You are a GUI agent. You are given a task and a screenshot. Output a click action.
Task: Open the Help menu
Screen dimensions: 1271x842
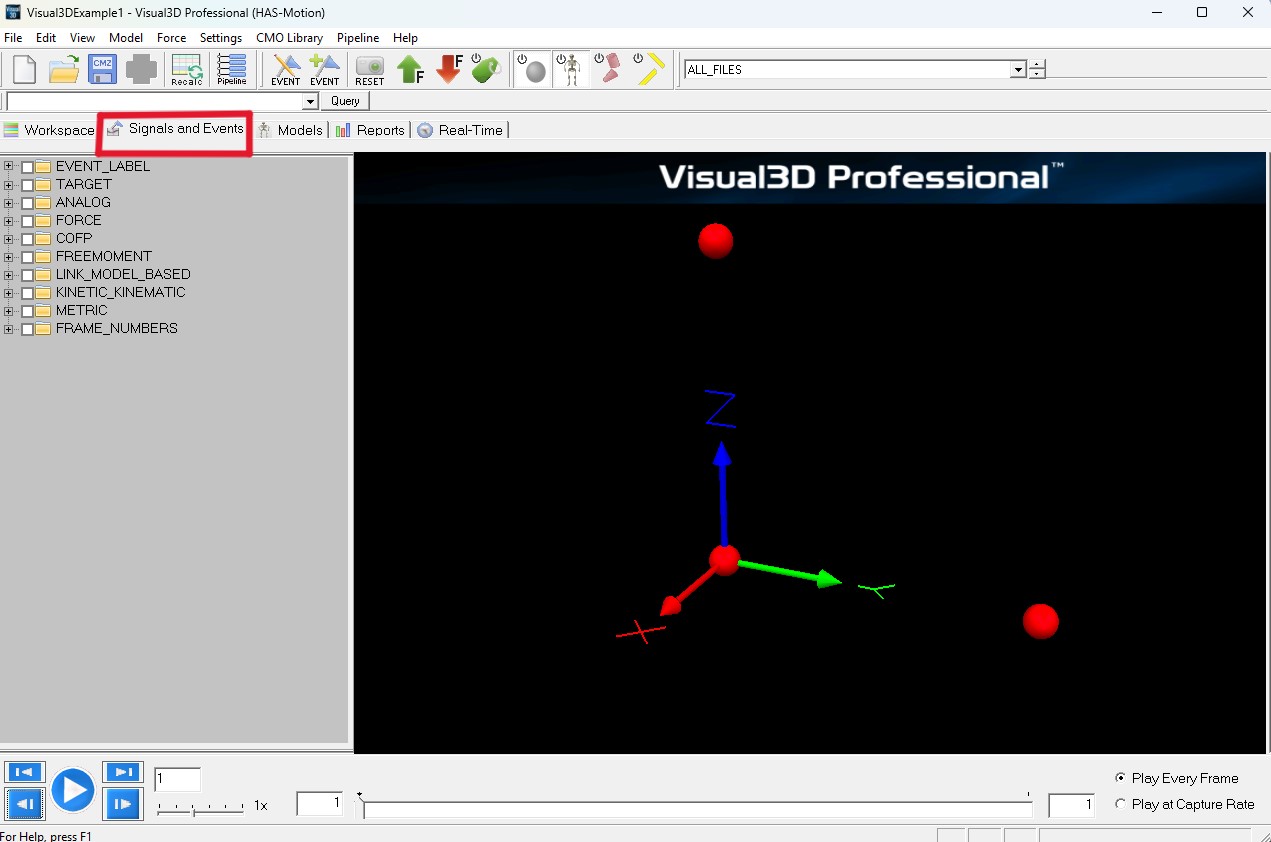click(405, 38)
